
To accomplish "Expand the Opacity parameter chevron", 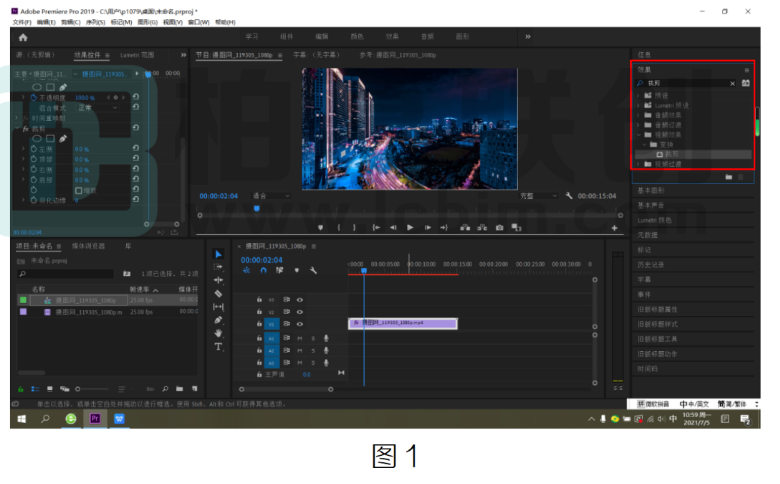I will coord(23,97).
